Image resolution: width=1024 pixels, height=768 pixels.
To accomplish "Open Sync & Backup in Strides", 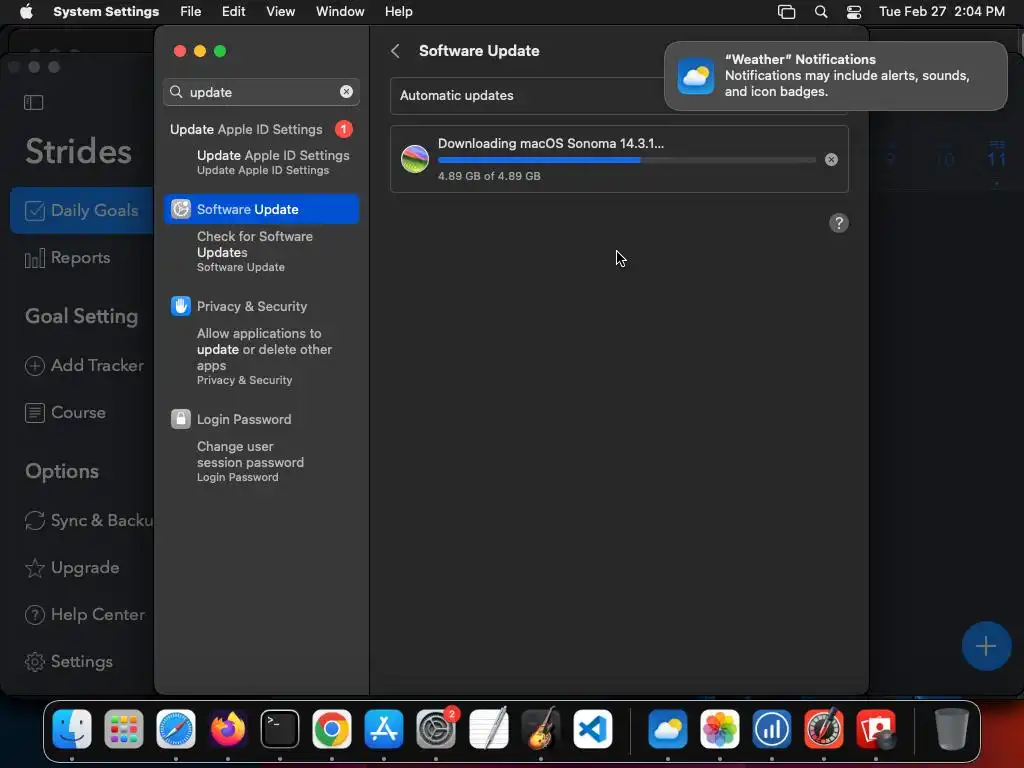I will tap(88, 520).
